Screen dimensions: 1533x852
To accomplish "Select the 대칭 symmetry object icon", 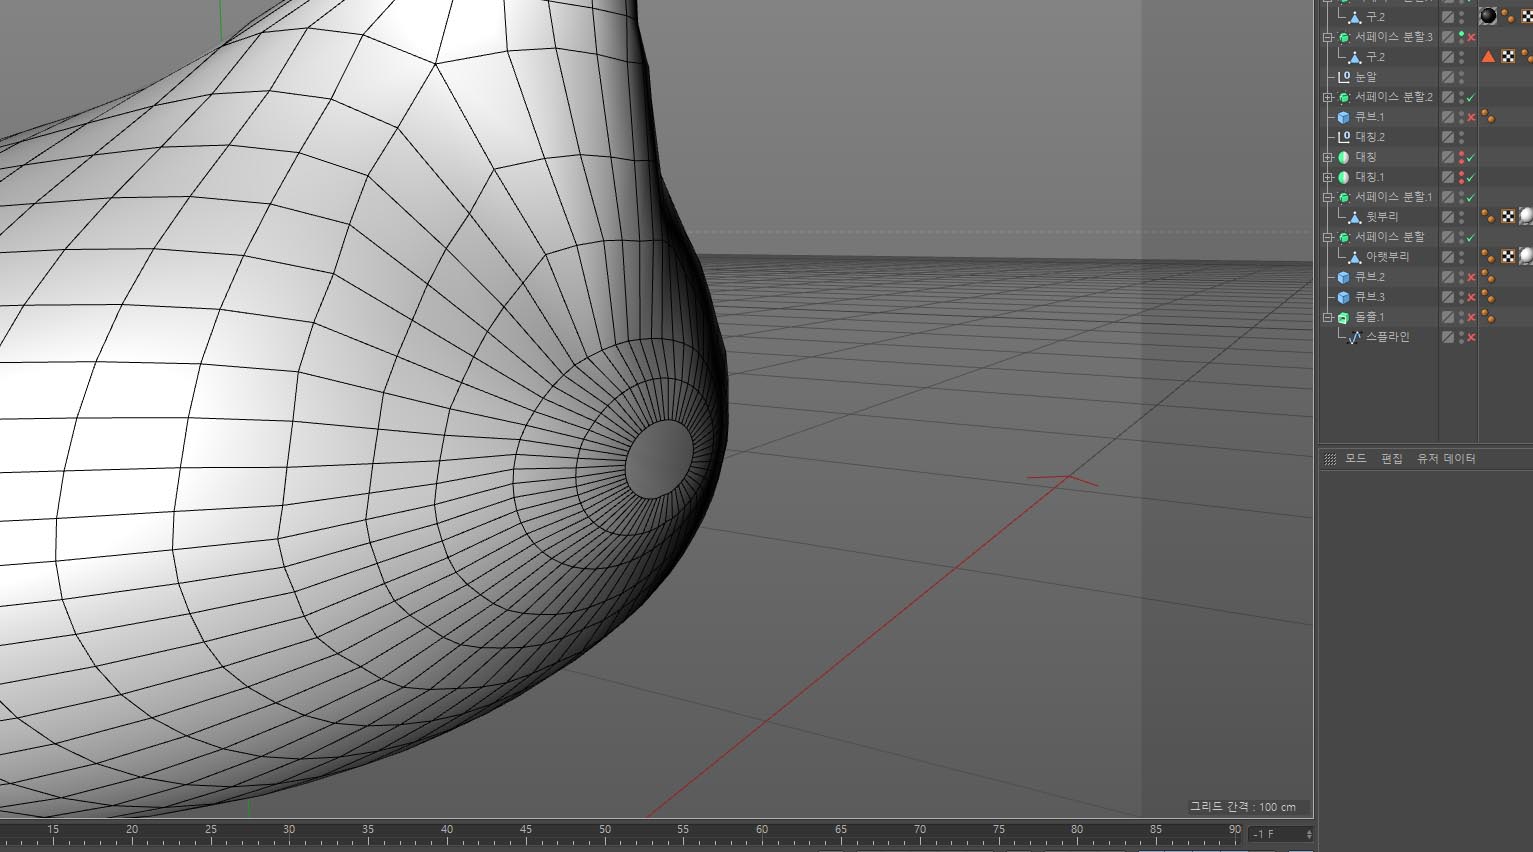I will [x=1344, y=157].
